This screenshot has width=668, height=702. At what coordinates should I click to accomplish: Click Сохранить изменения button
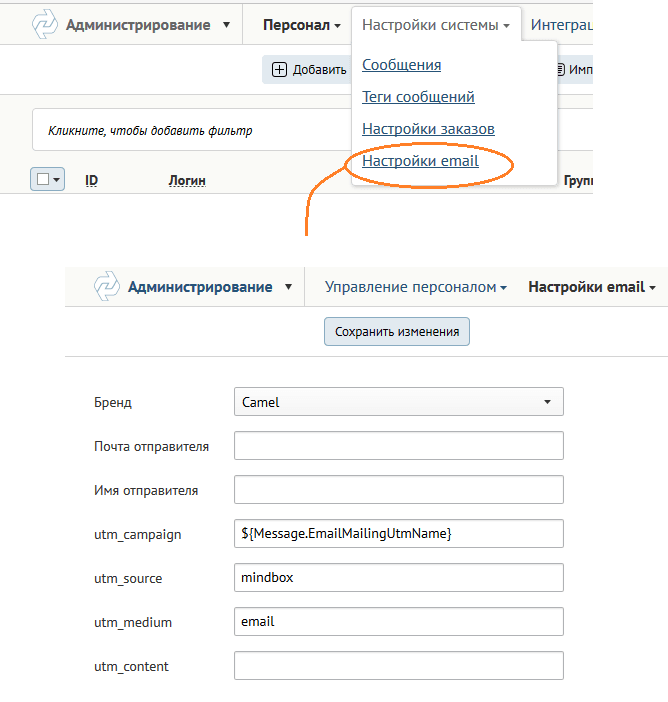397,332
